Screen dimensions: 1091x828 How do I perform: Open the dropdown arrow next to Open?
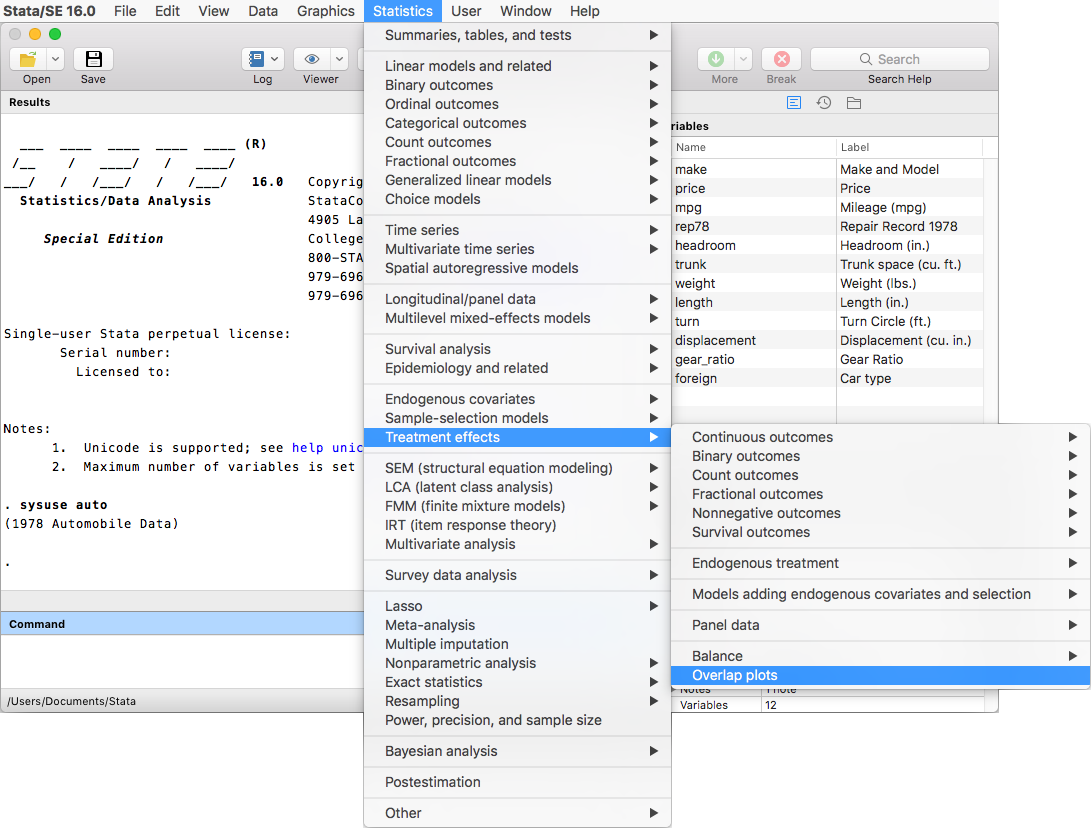click(x=55, y=59)
